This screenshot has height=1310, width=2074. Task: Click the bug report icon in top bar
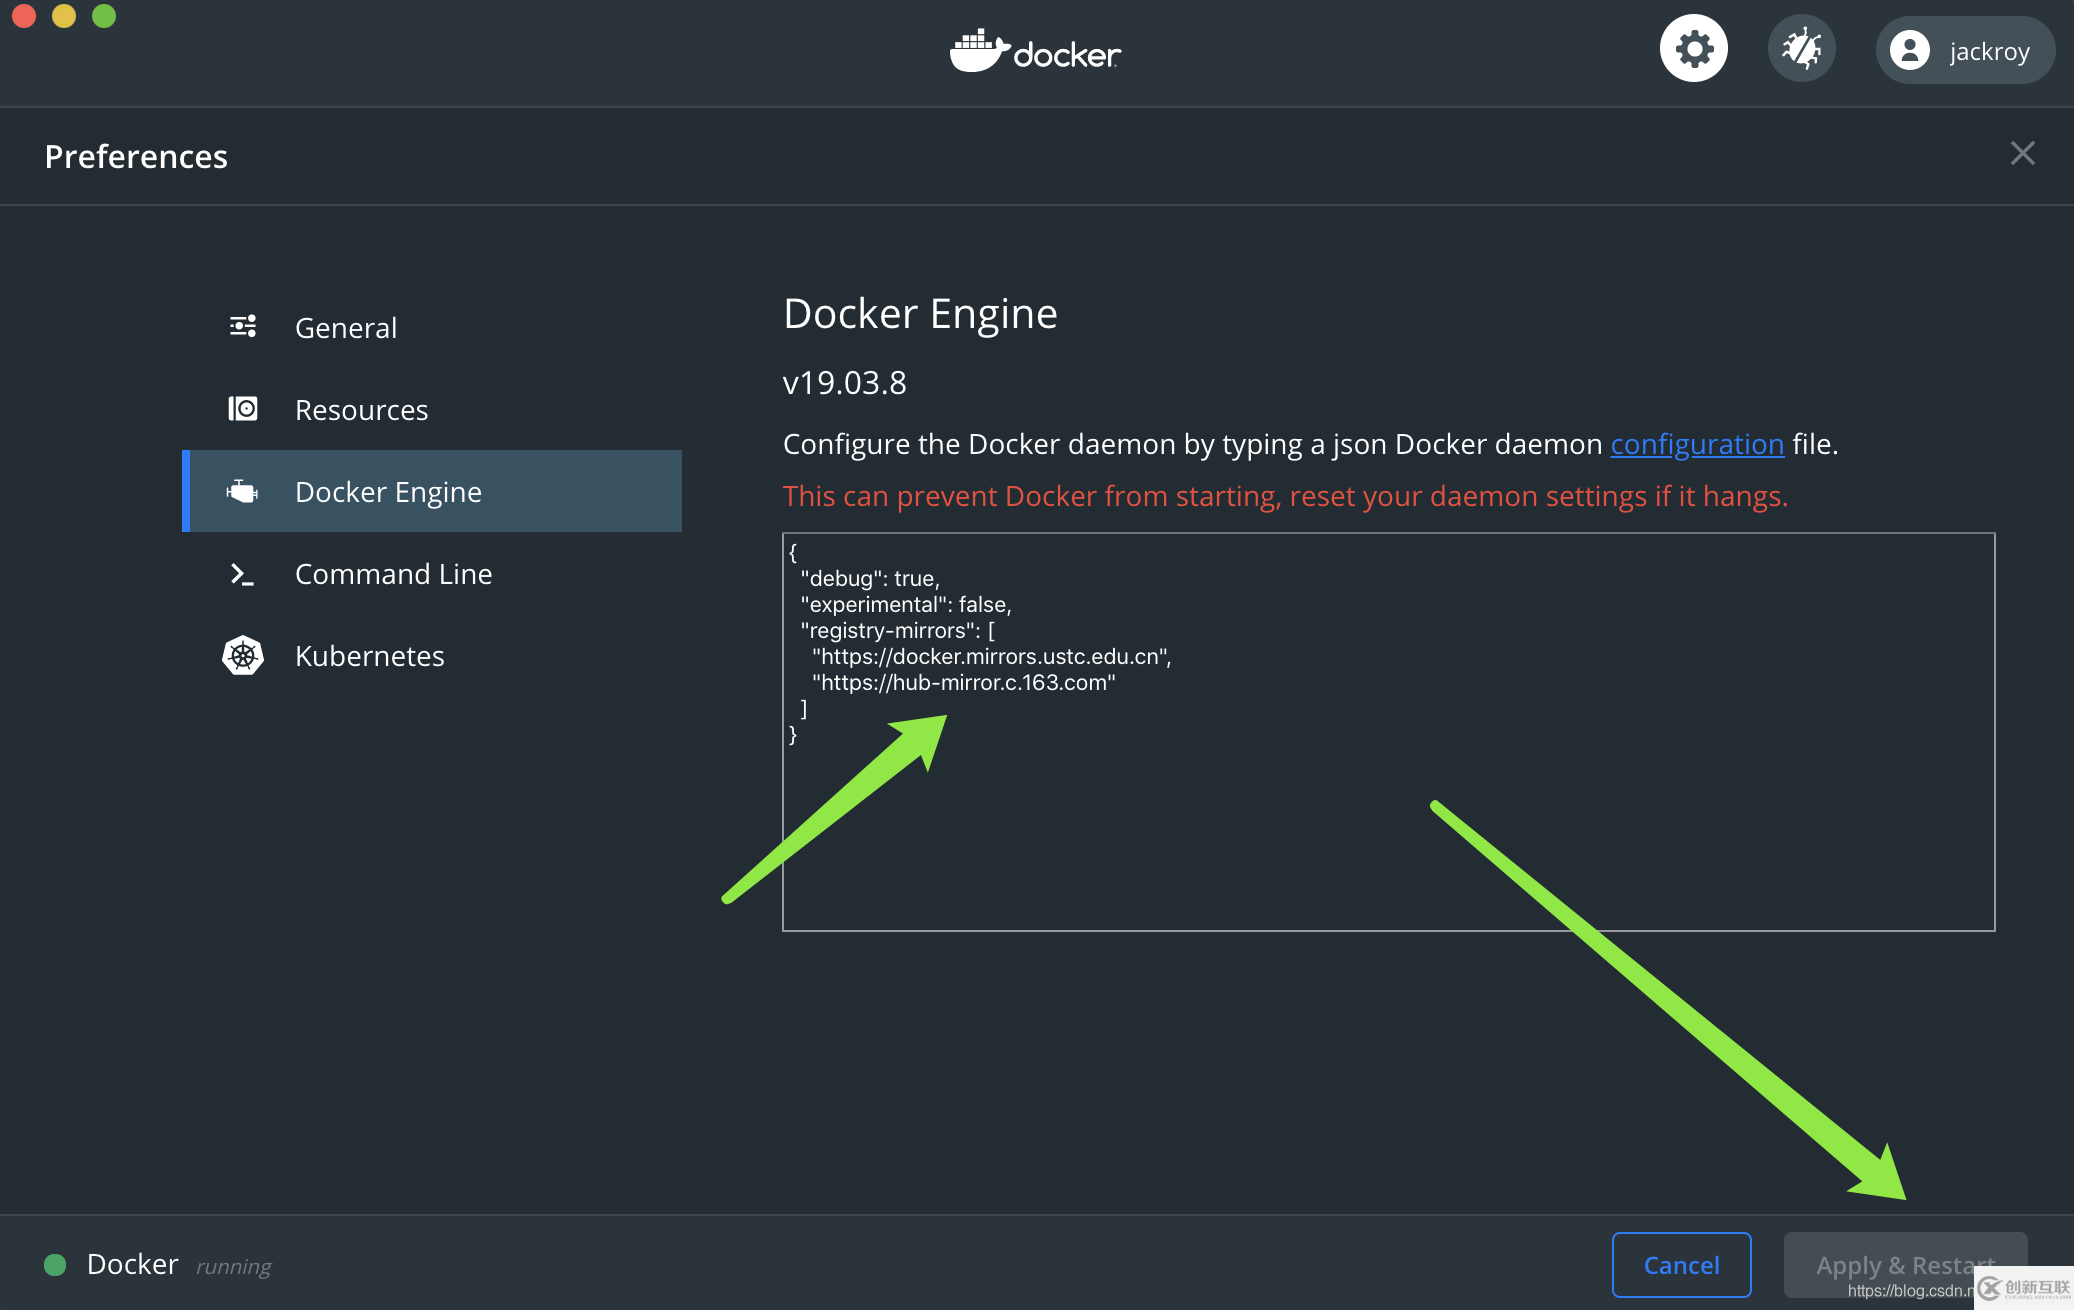(x=1801, y=47)
